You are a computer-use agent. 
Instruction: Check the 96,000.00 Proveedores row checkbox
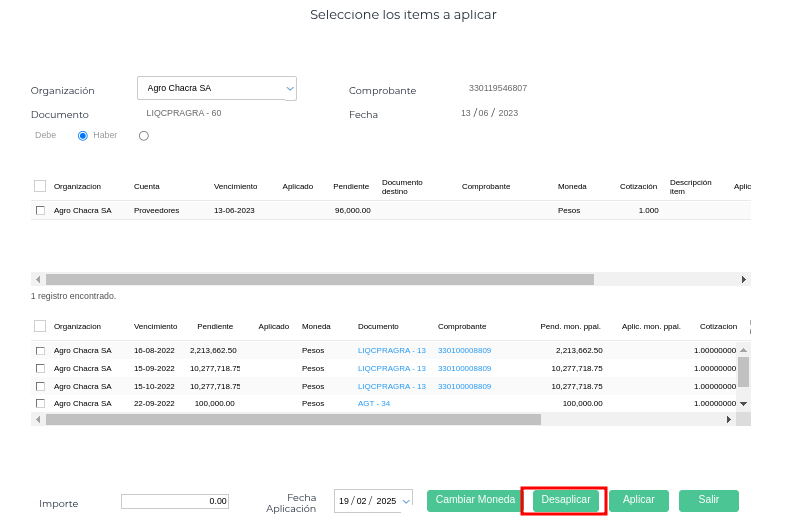pyautogui.click(x=40, y=211)
